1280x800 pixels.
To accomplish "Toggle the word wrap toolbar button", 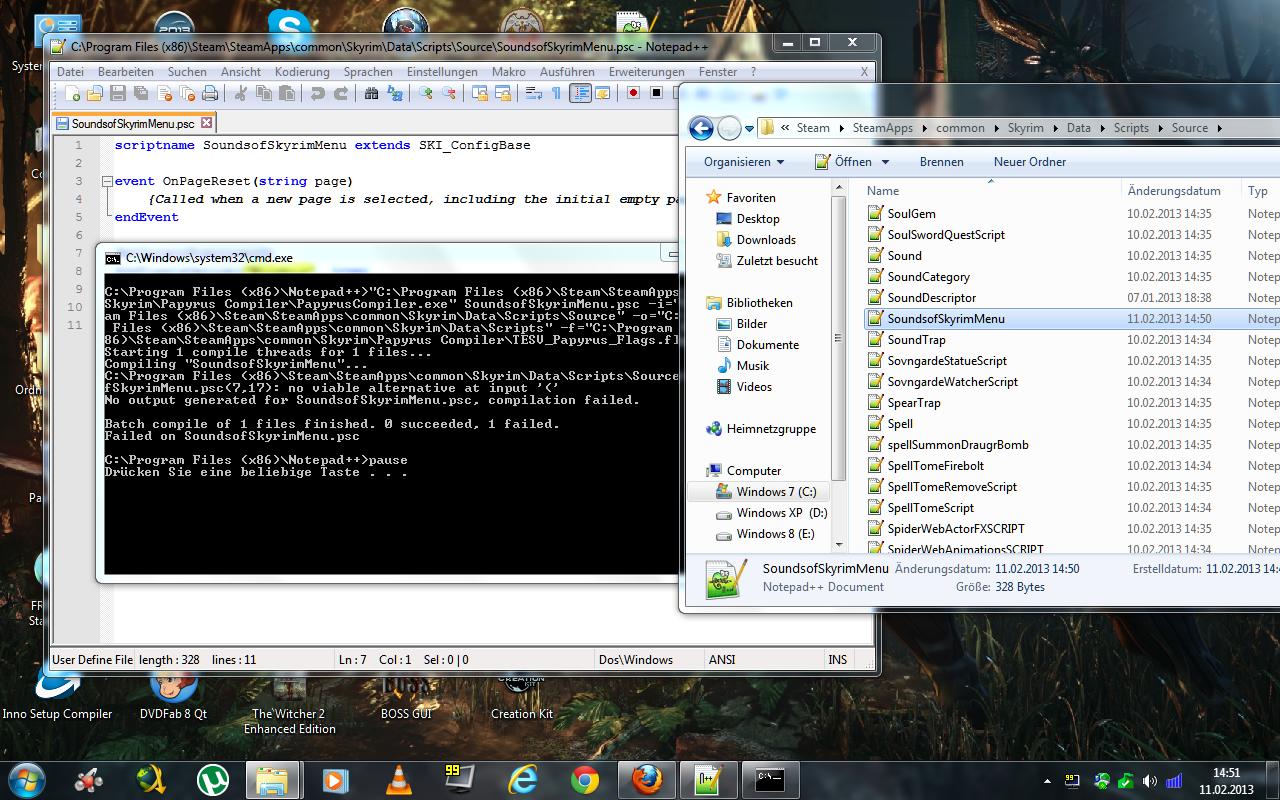I will coord(533,93).
